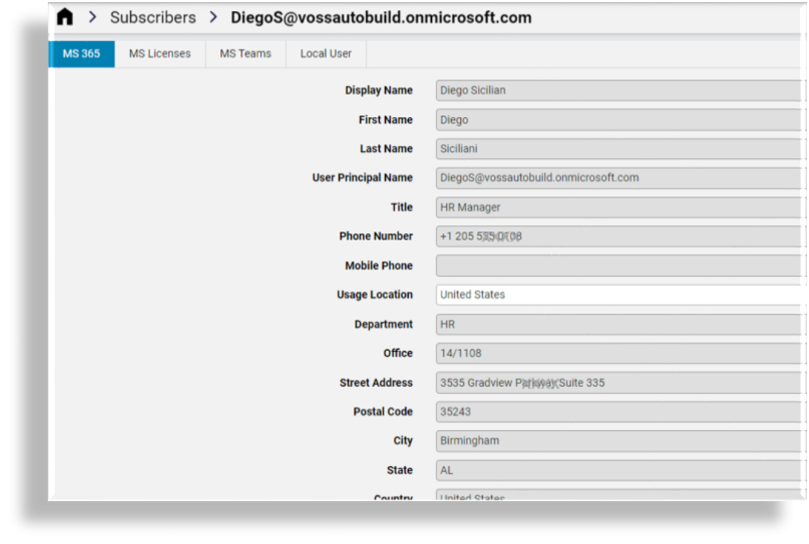Focus the Title field showing HR Manager
This screenshot has height=544, width=809.
pos(619,208)
